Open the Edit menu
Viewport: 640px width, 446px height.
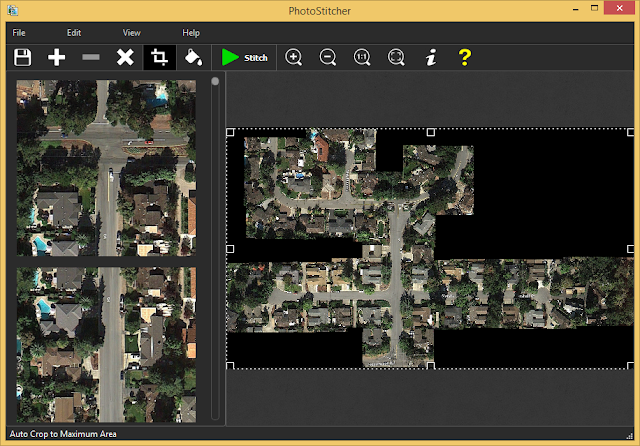[74, 33]
